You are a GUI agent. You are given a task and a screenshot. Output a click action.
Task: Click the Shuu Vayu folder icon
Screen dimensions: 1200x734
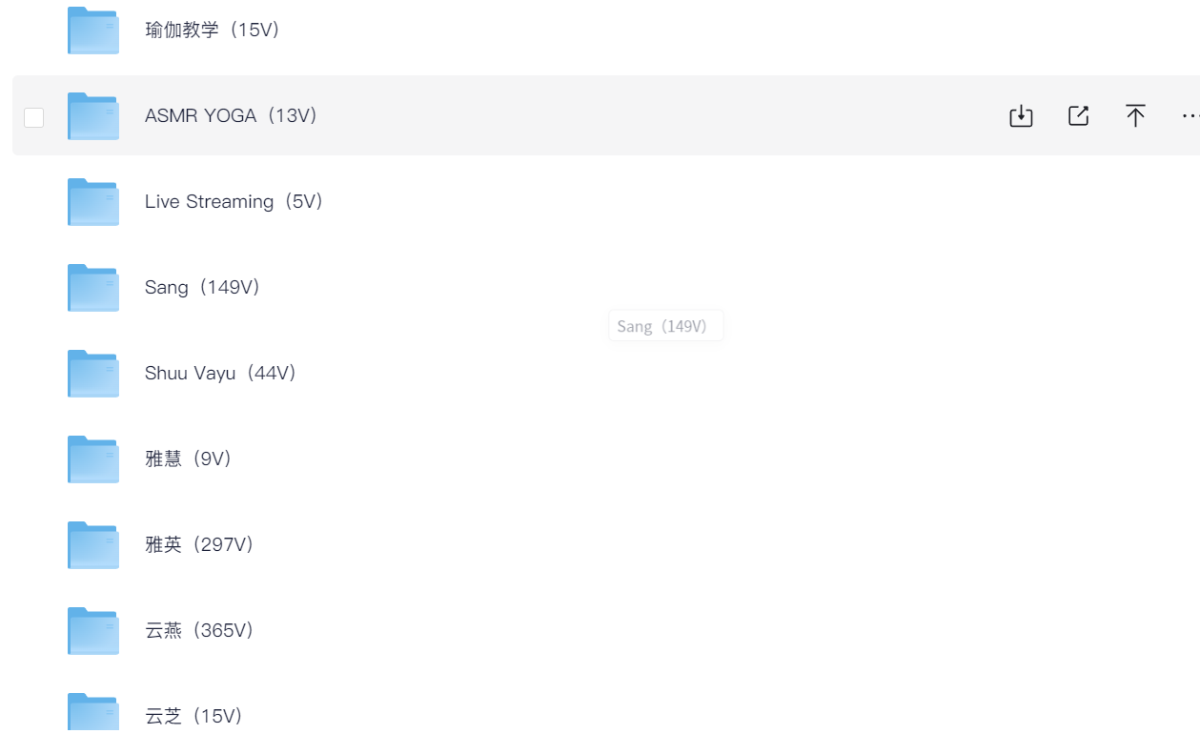click(x=93, y=374)
